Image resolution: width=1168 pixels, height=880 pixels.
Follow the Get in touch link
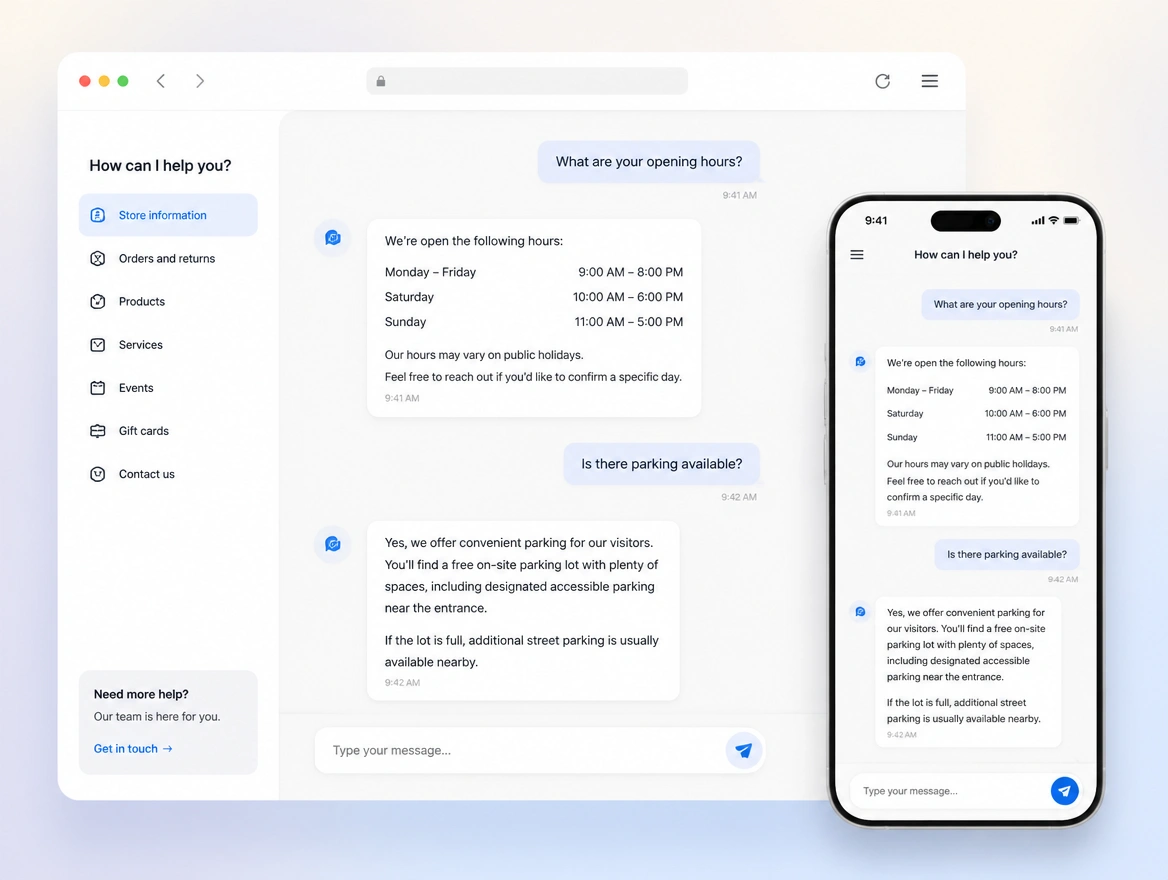click(x=133, y=749)
